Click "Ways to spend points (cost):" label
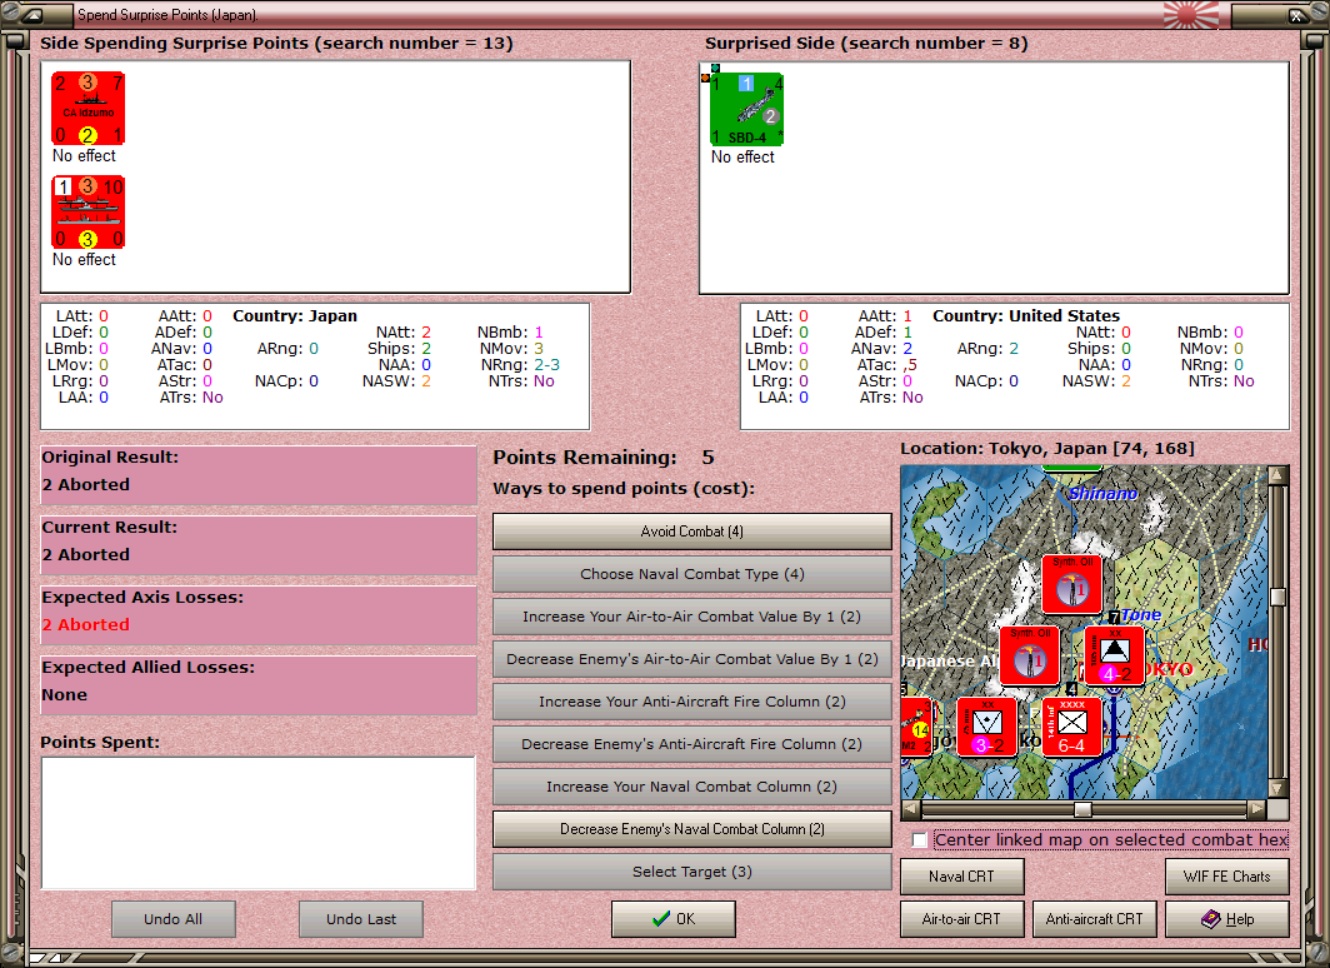The height and width of the screenshot is (968, 1330). [x=624, y=489]
